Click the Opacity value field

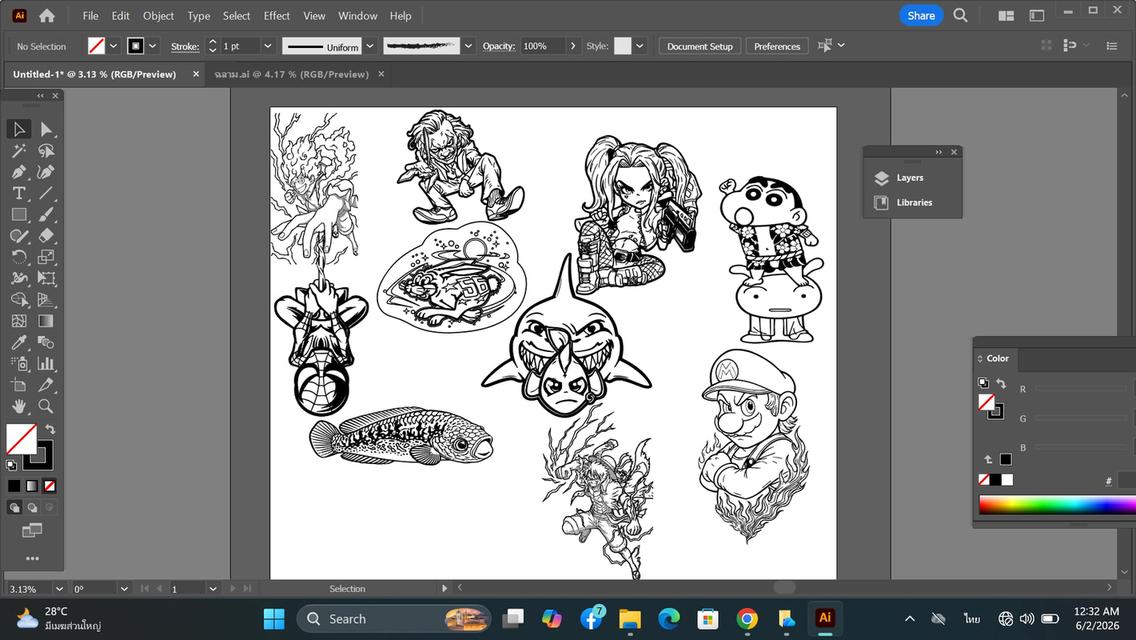click(542, 46)
